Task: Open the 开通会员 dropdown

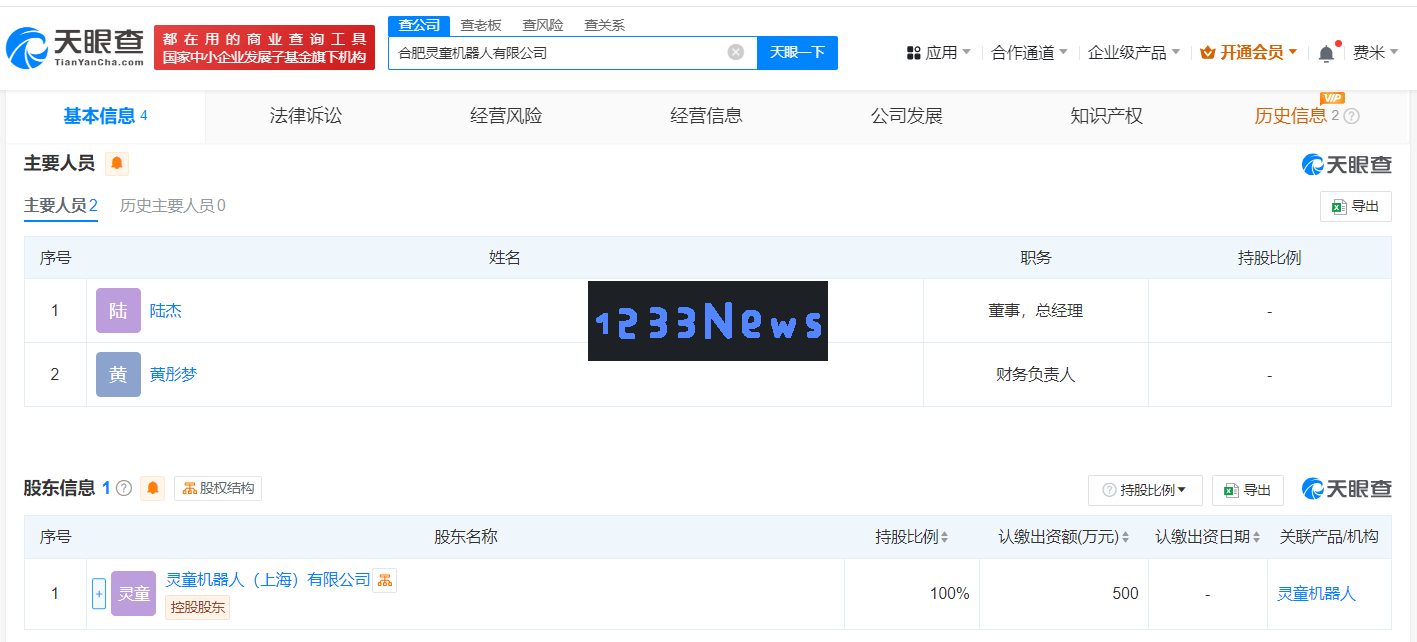Action: (x=1249, y=53)
